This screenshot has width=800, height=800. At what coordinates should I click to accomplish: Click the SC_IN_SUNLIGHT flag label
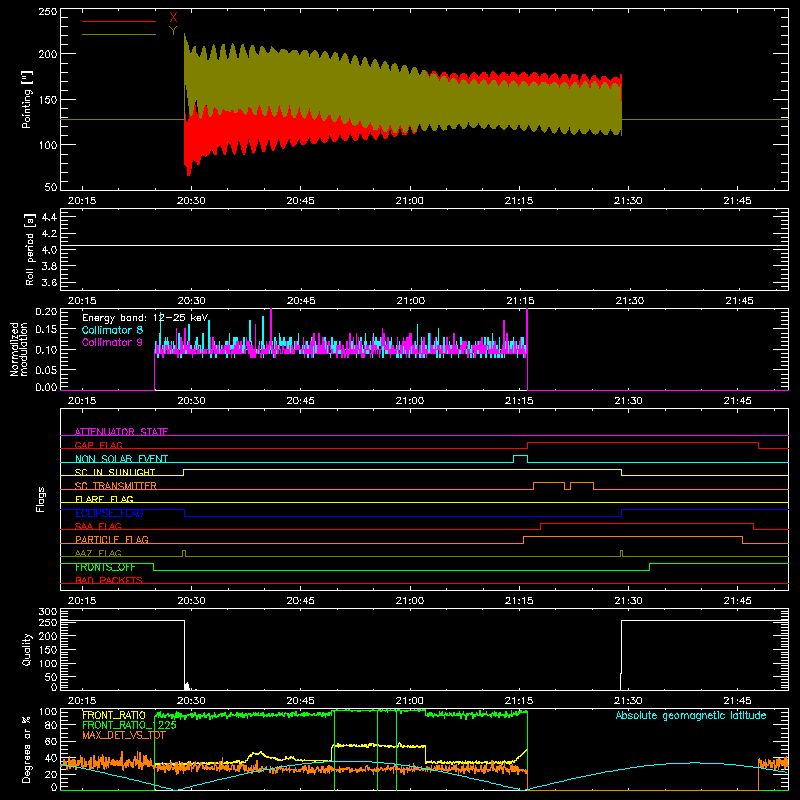click(115, 472)
